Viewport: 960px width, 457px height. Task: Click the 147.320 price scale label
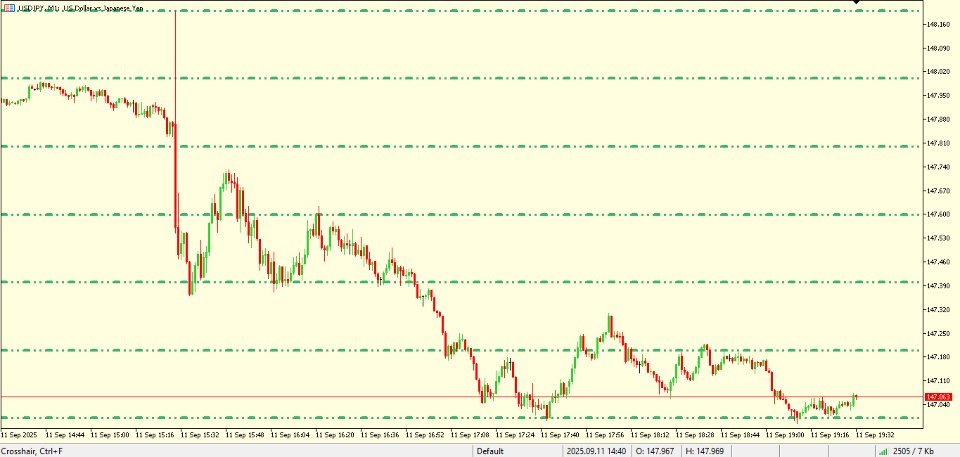point(939,310)
